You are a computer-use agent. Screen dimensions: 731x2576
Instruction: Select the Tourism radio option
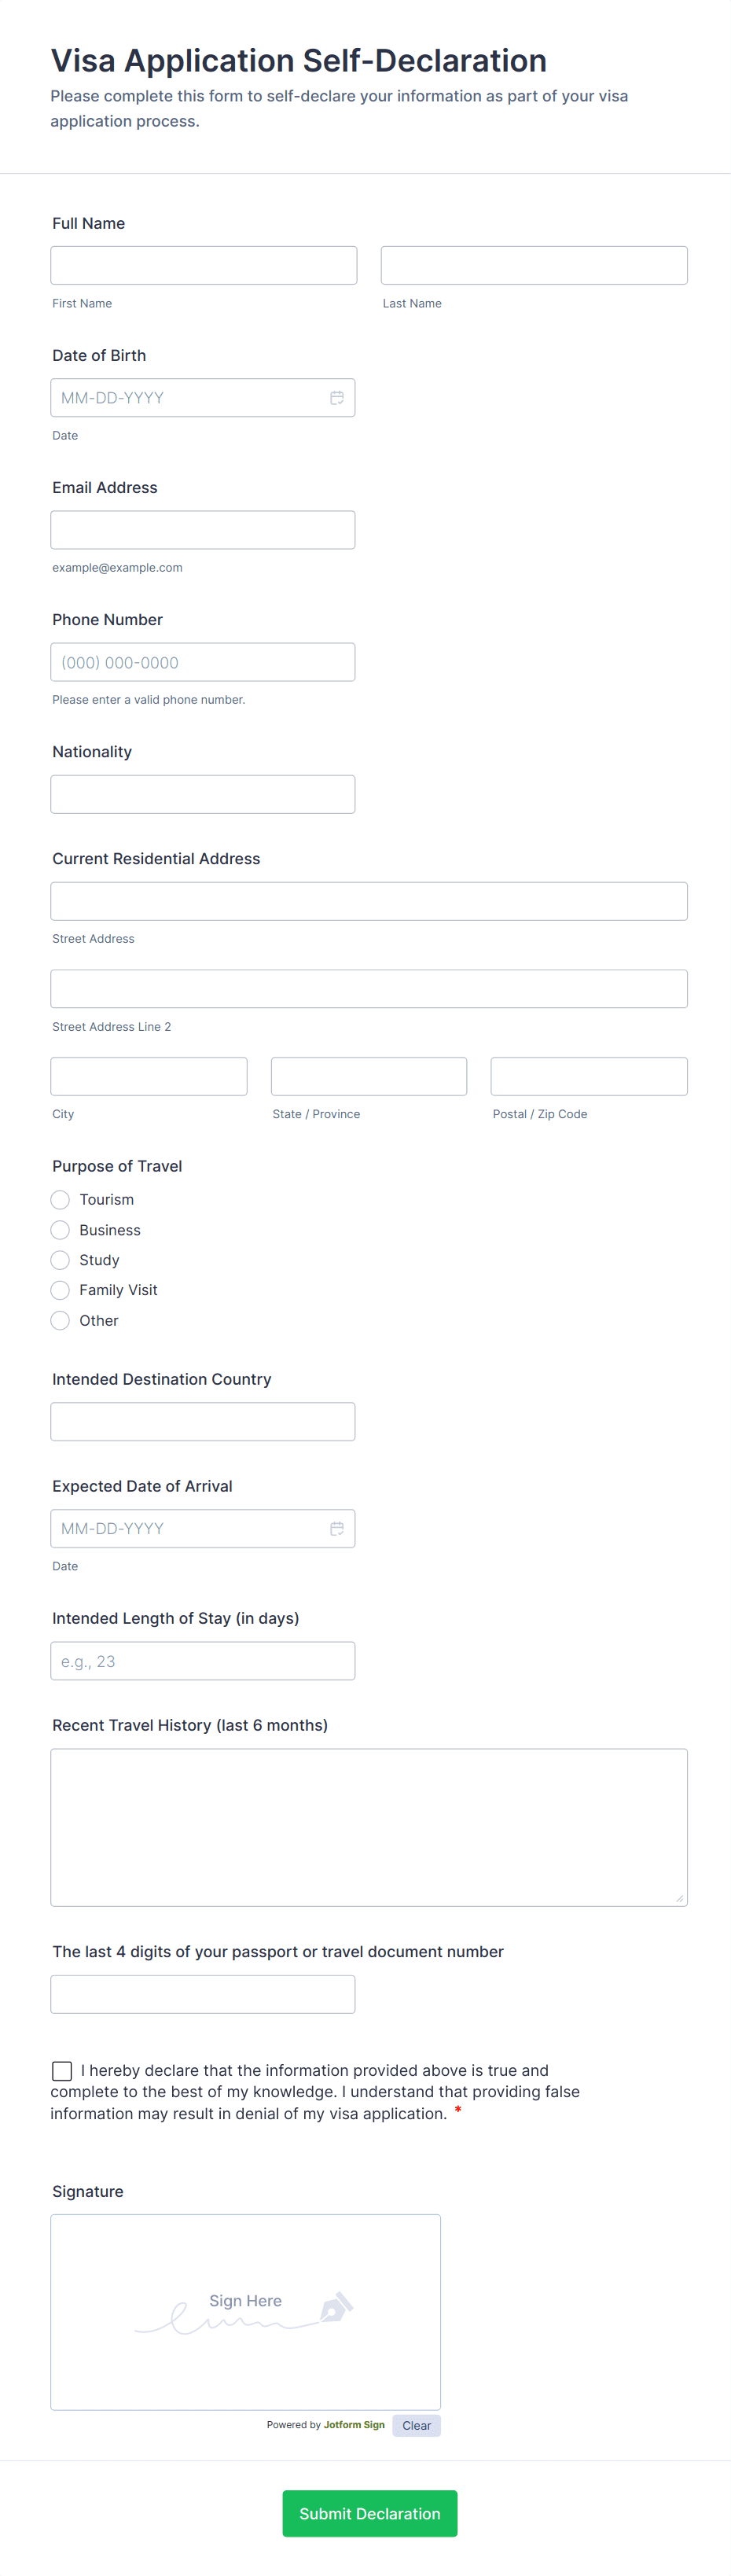click(x=60, y=1199)
